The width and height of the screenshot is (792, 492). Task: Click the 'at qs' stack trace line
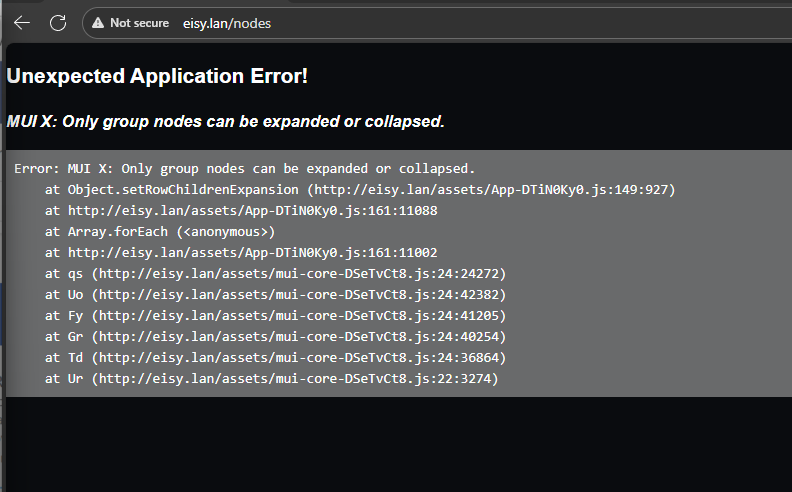[275, 274]
